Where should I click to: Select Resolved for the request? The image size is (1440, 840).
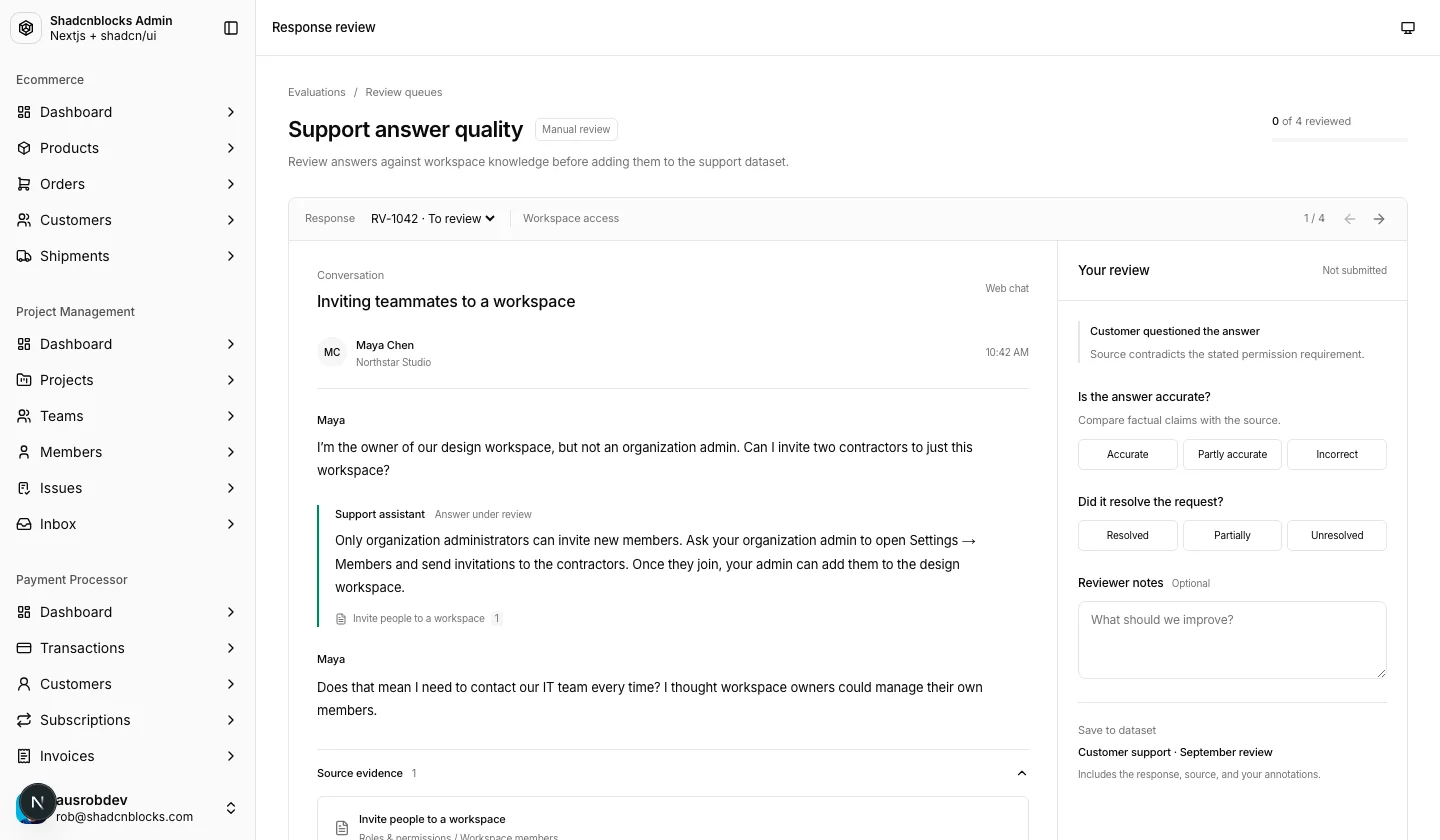[x=1128, y=535]
